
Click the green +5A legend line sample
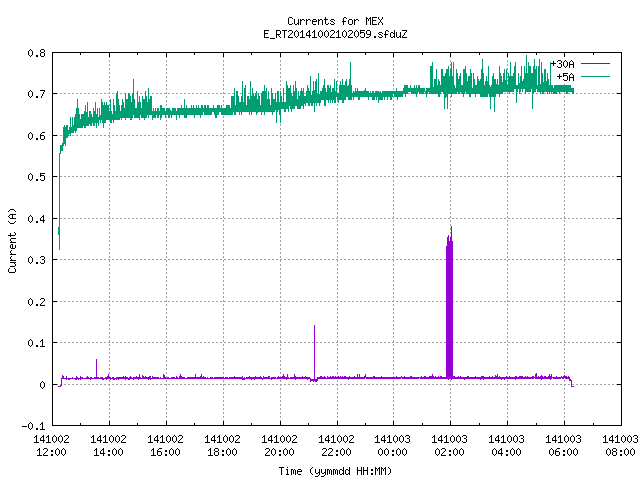pos(595,76)
